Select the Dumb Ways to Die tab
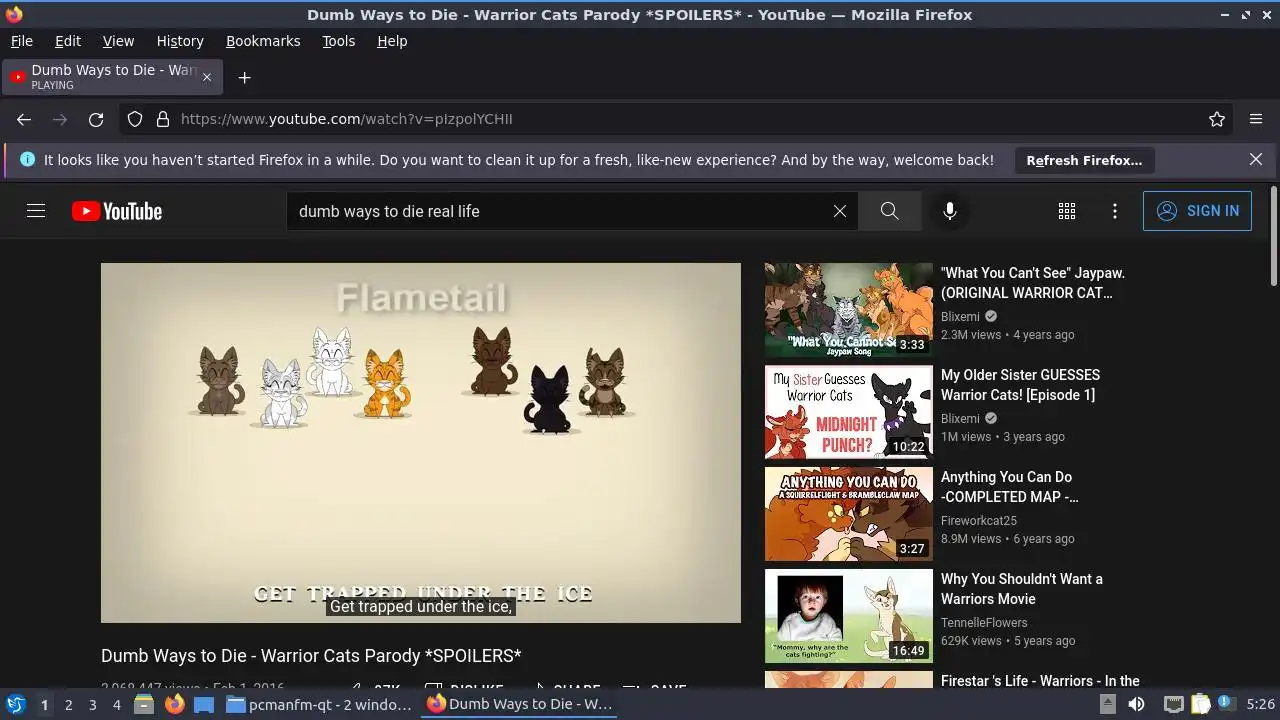This screenshot has height=720, width=1280. point(112,77)
